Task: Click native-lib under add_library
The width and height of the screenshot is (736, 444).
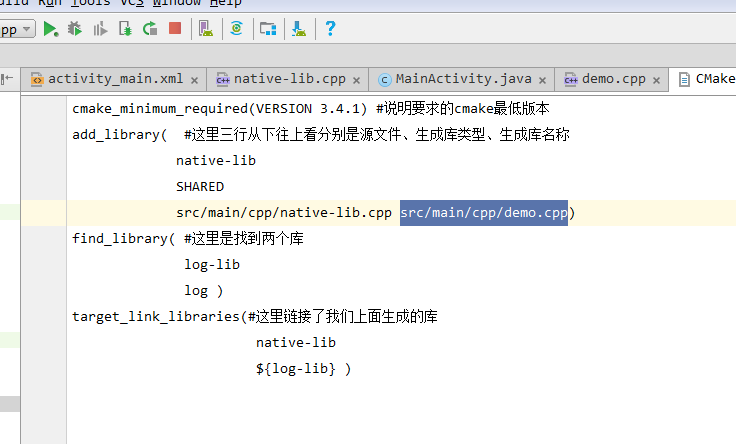Action: (216, 161)
